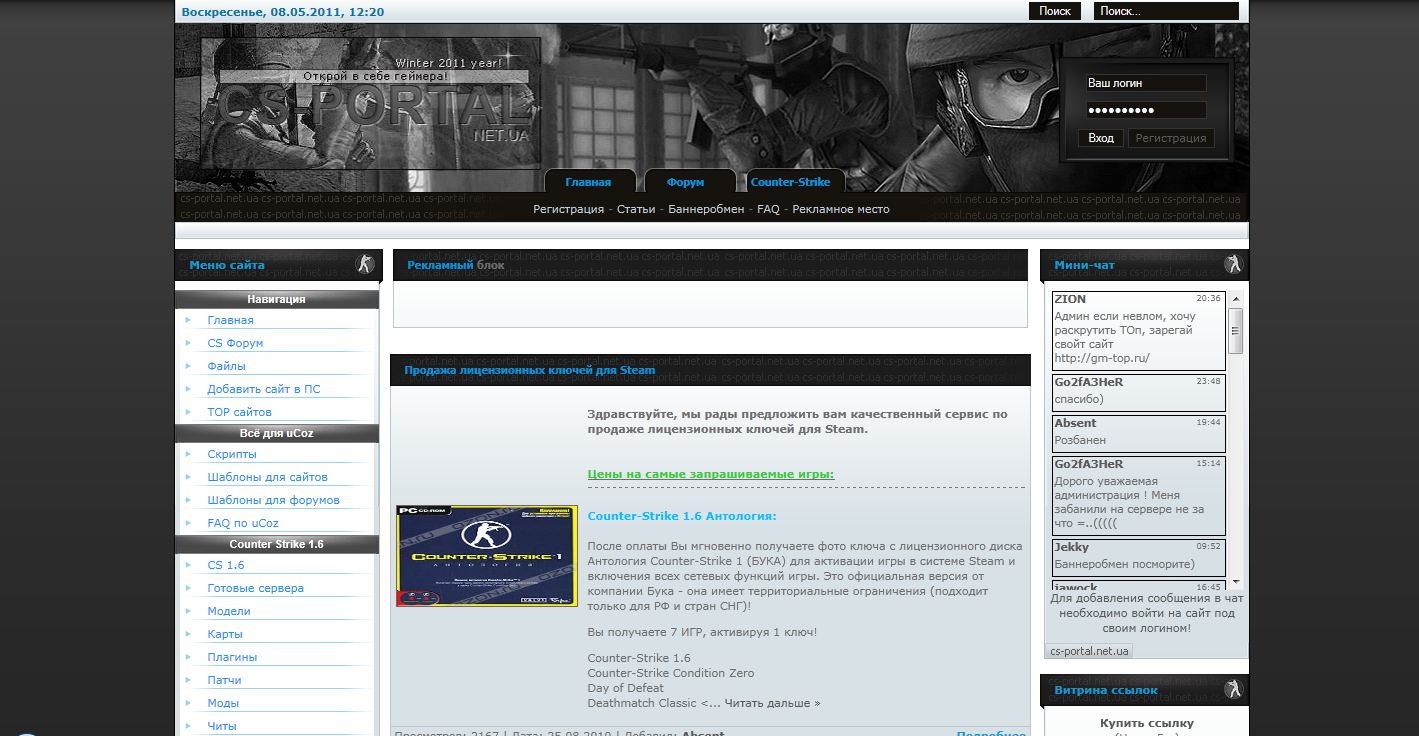This screenshot has height=736, width=1419.
Task: Click the CS-PORTAL NET.UA site logo
Action: coord(371,103)
